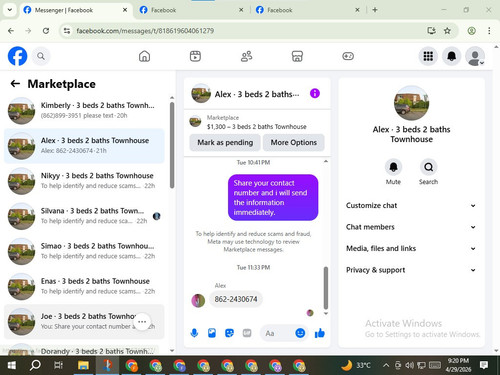Open File Explorer from taskbar
This screenshot has width=500, height=375.
83,365
